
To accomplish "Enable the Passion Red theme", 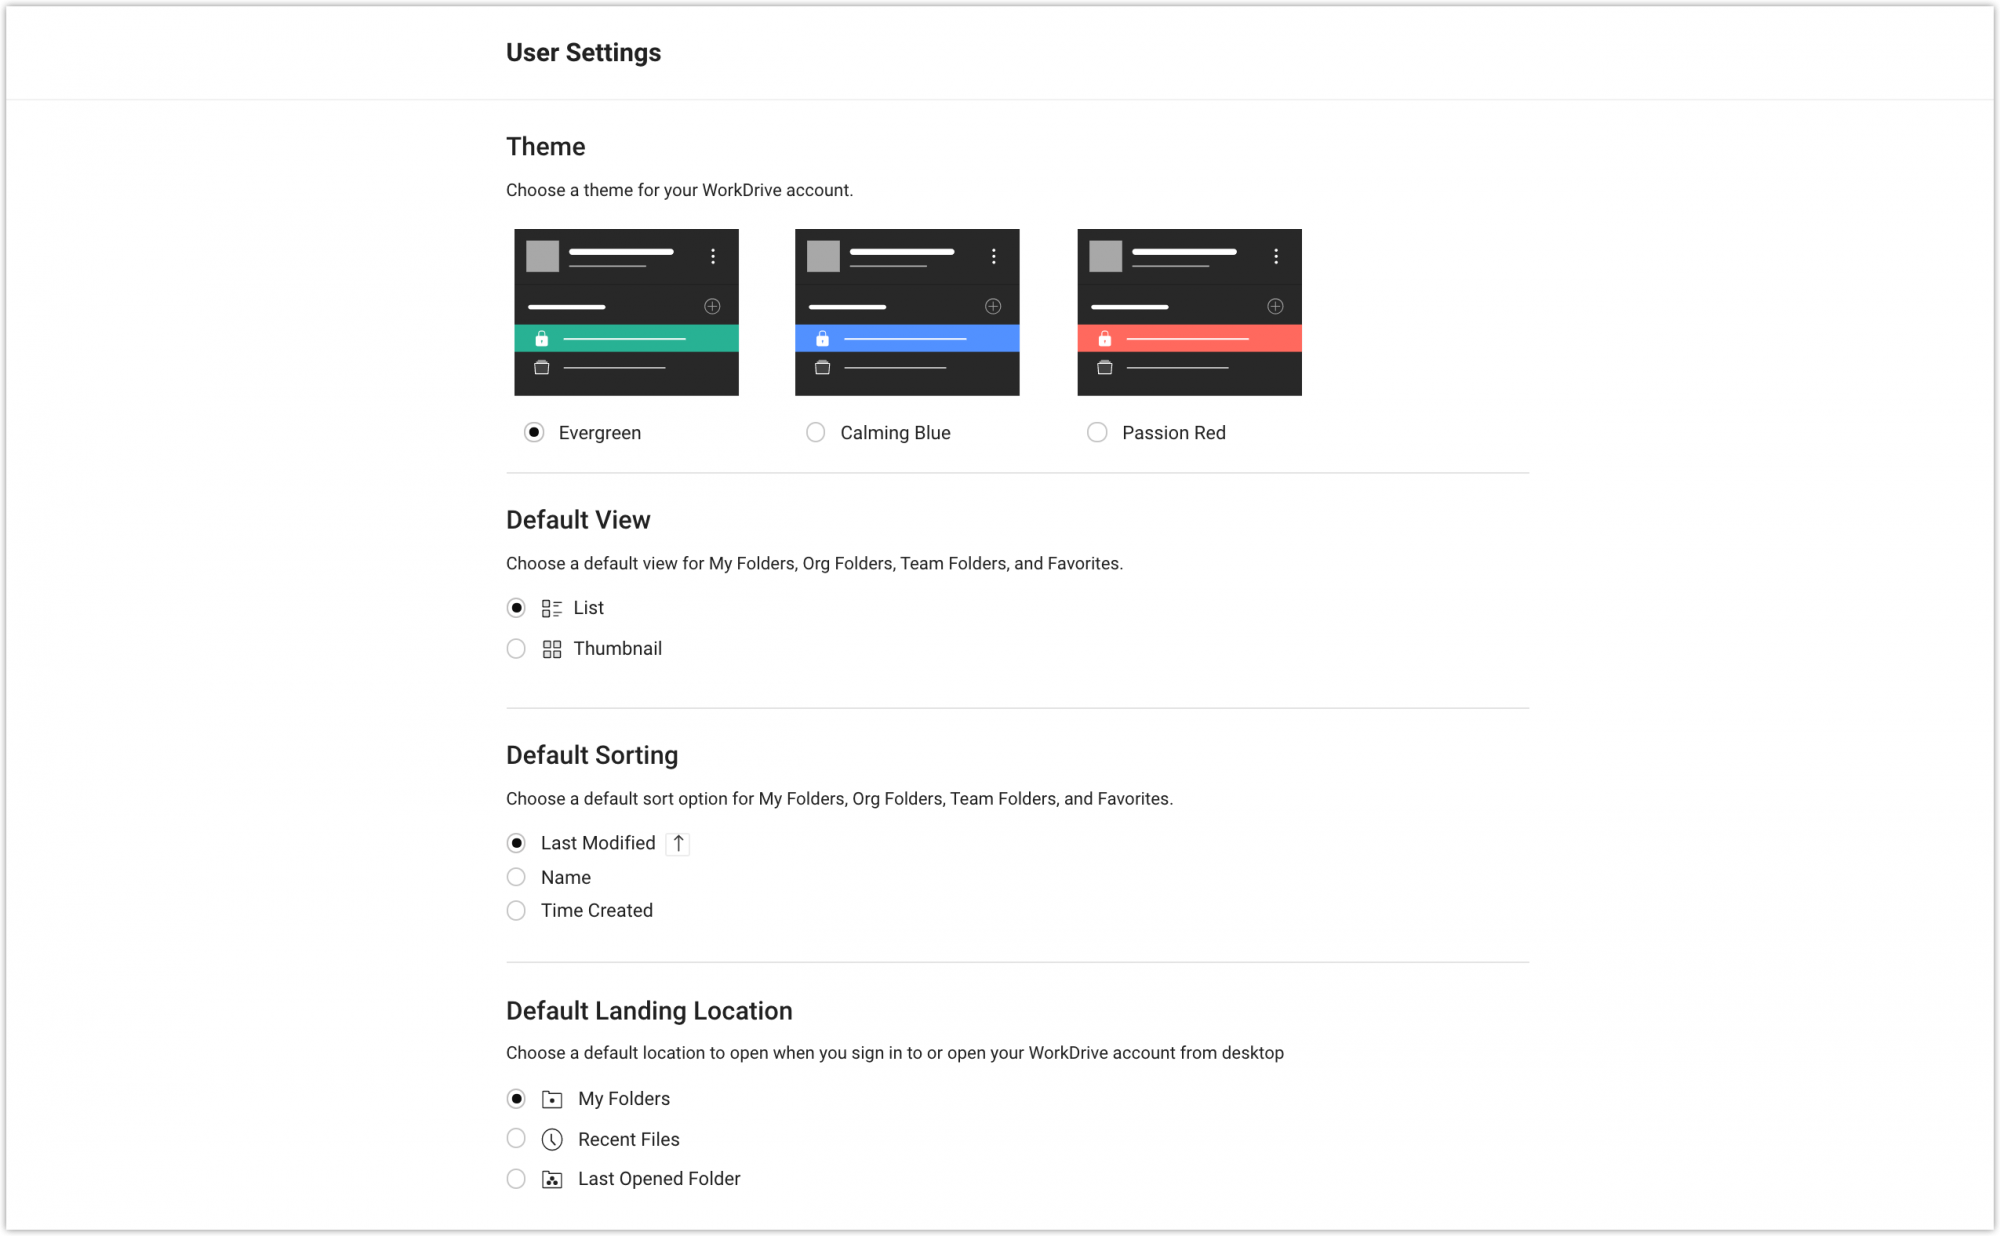I will (1097, 432).
